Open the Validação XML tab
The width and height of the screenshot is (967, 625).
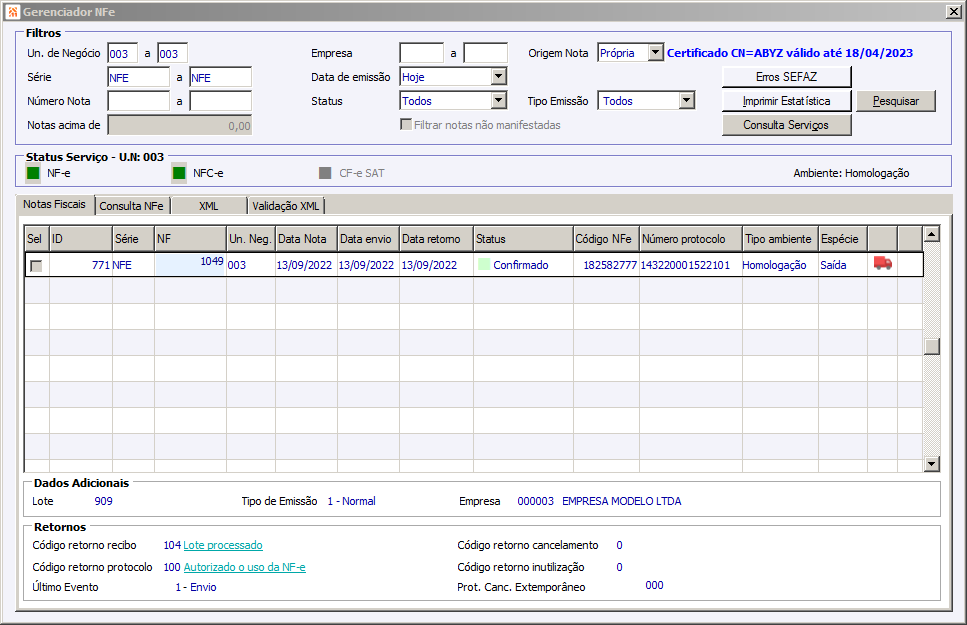tap(286, 206)
